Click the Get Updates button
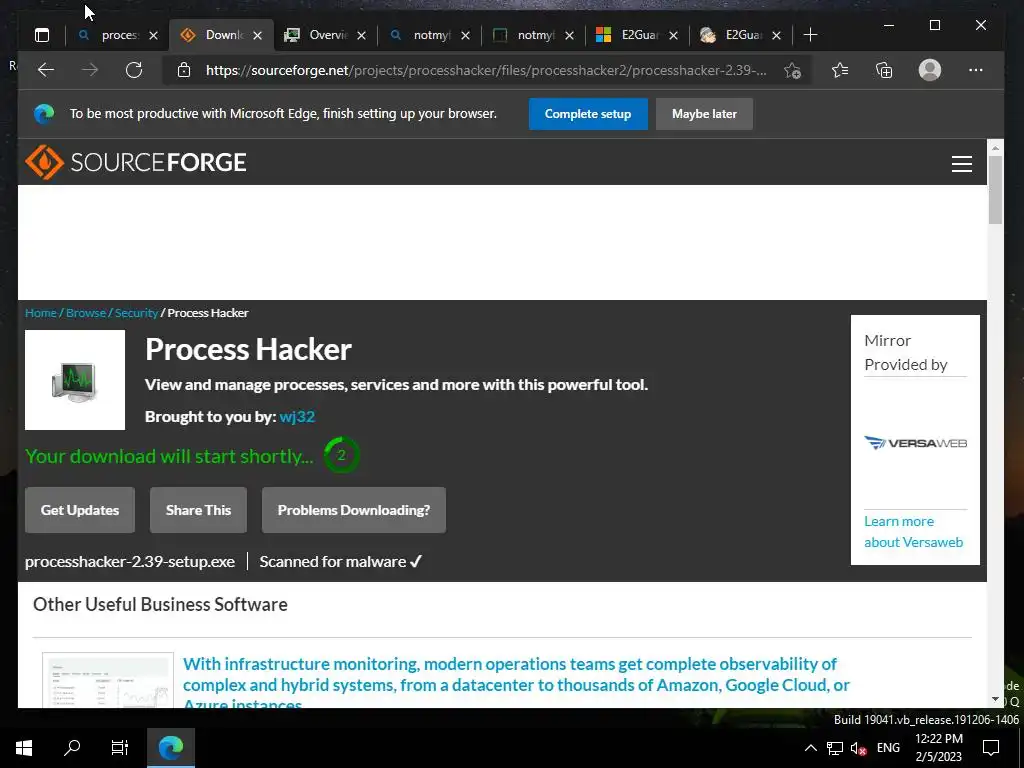Viewport: 1024px width, 768px height. (x=80, y=510)
